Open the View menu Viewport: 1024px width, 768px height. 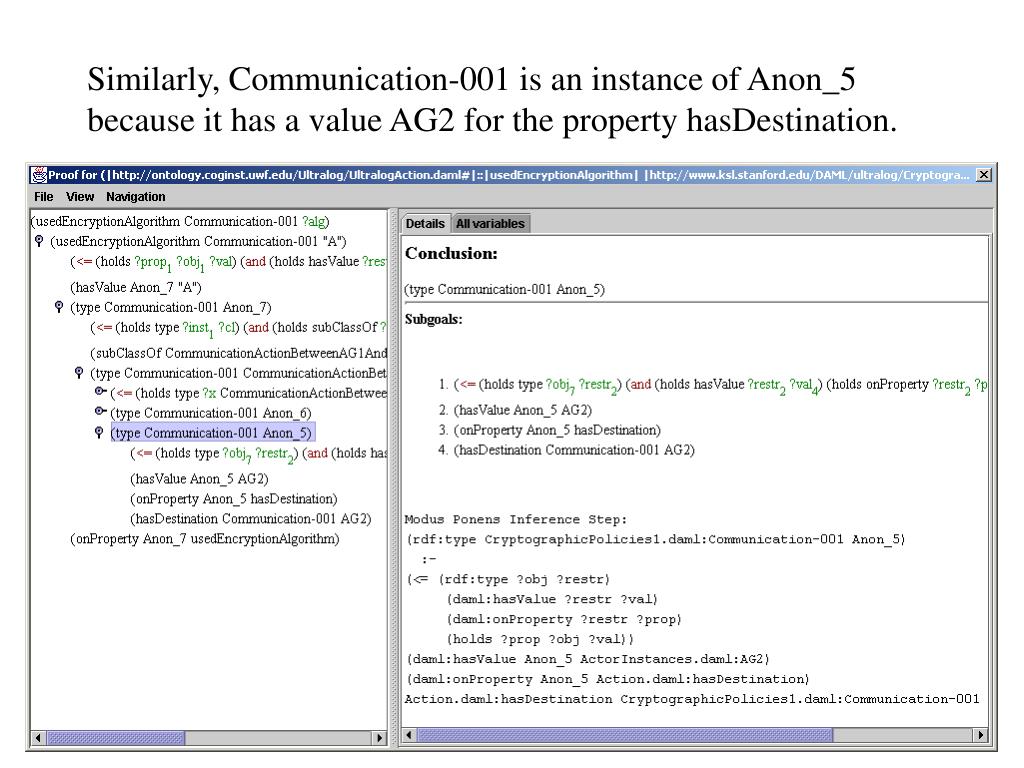(80, 197)
